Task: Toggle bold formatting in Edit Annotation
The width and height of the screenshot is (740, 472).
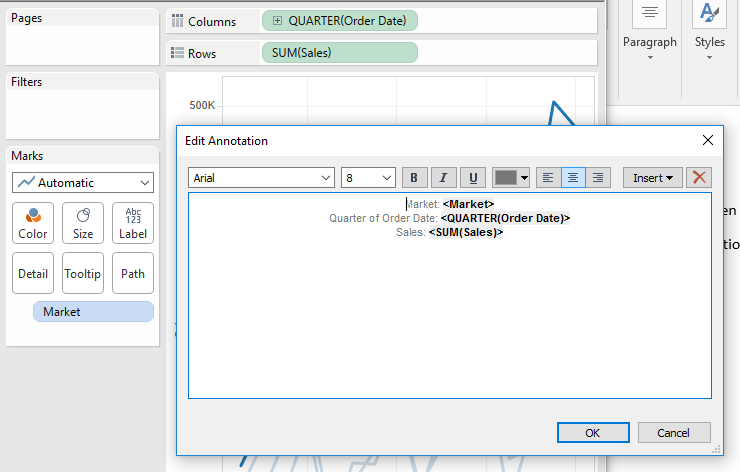Action: point(414,178)
